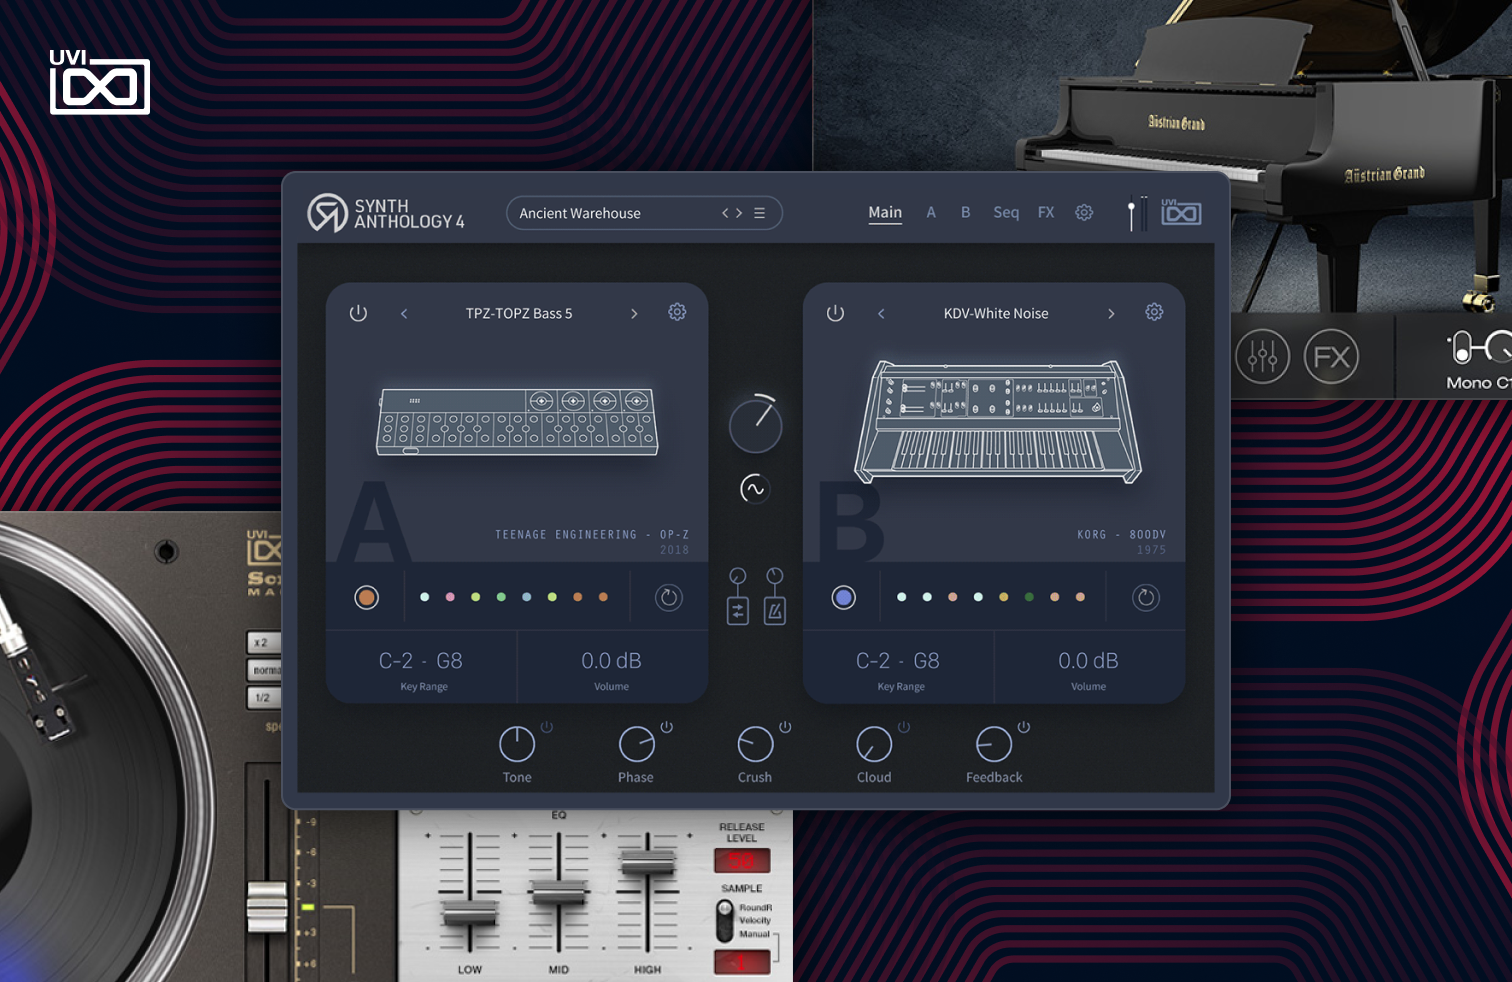This screenshot has width=1512, height=982.
Task: Open the Seq tab
Action: [1006, 212]
